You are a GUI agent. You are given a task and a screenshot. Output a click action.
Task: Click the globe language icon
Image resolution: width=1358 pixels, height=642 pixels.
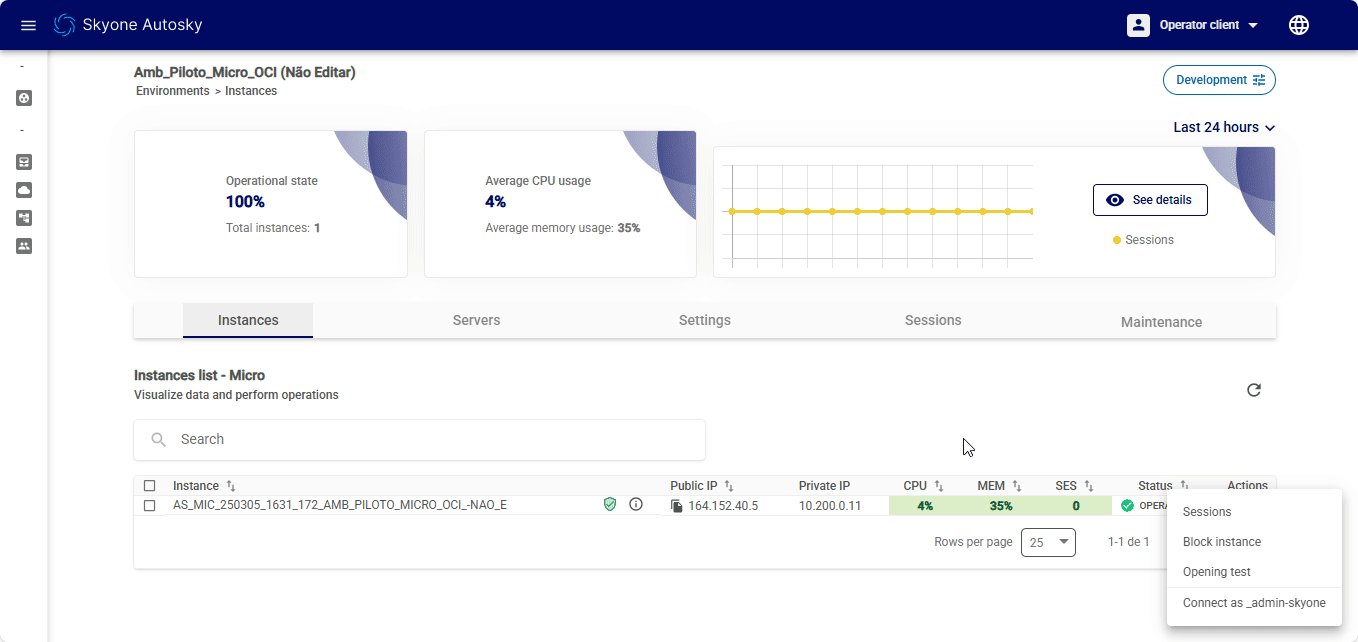(x=1298, y=25)
